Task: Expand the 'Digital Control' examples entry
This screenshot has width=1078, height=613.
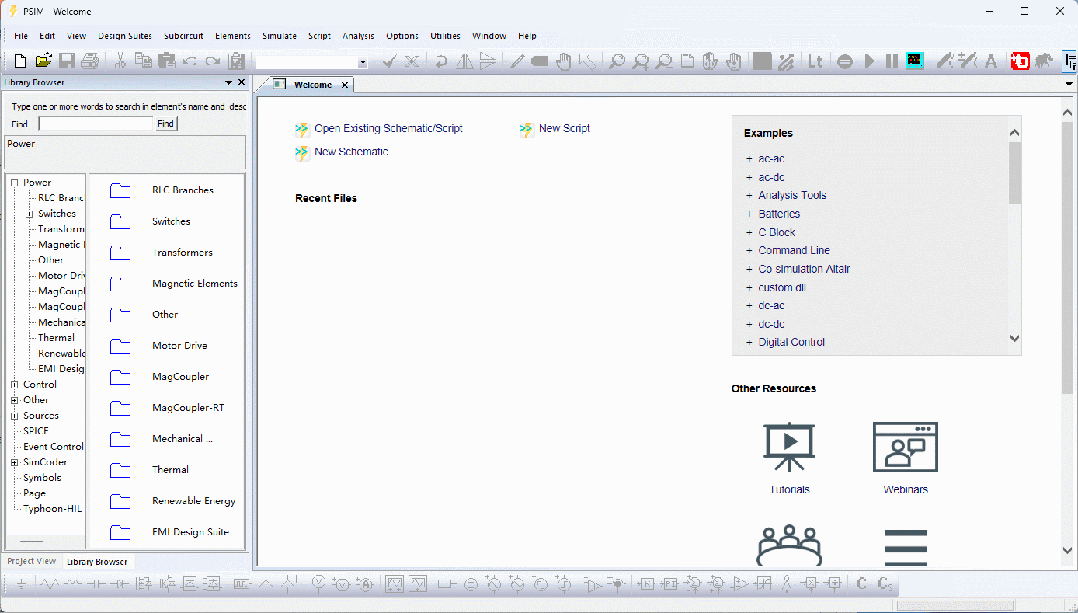Action: [749, 342]
